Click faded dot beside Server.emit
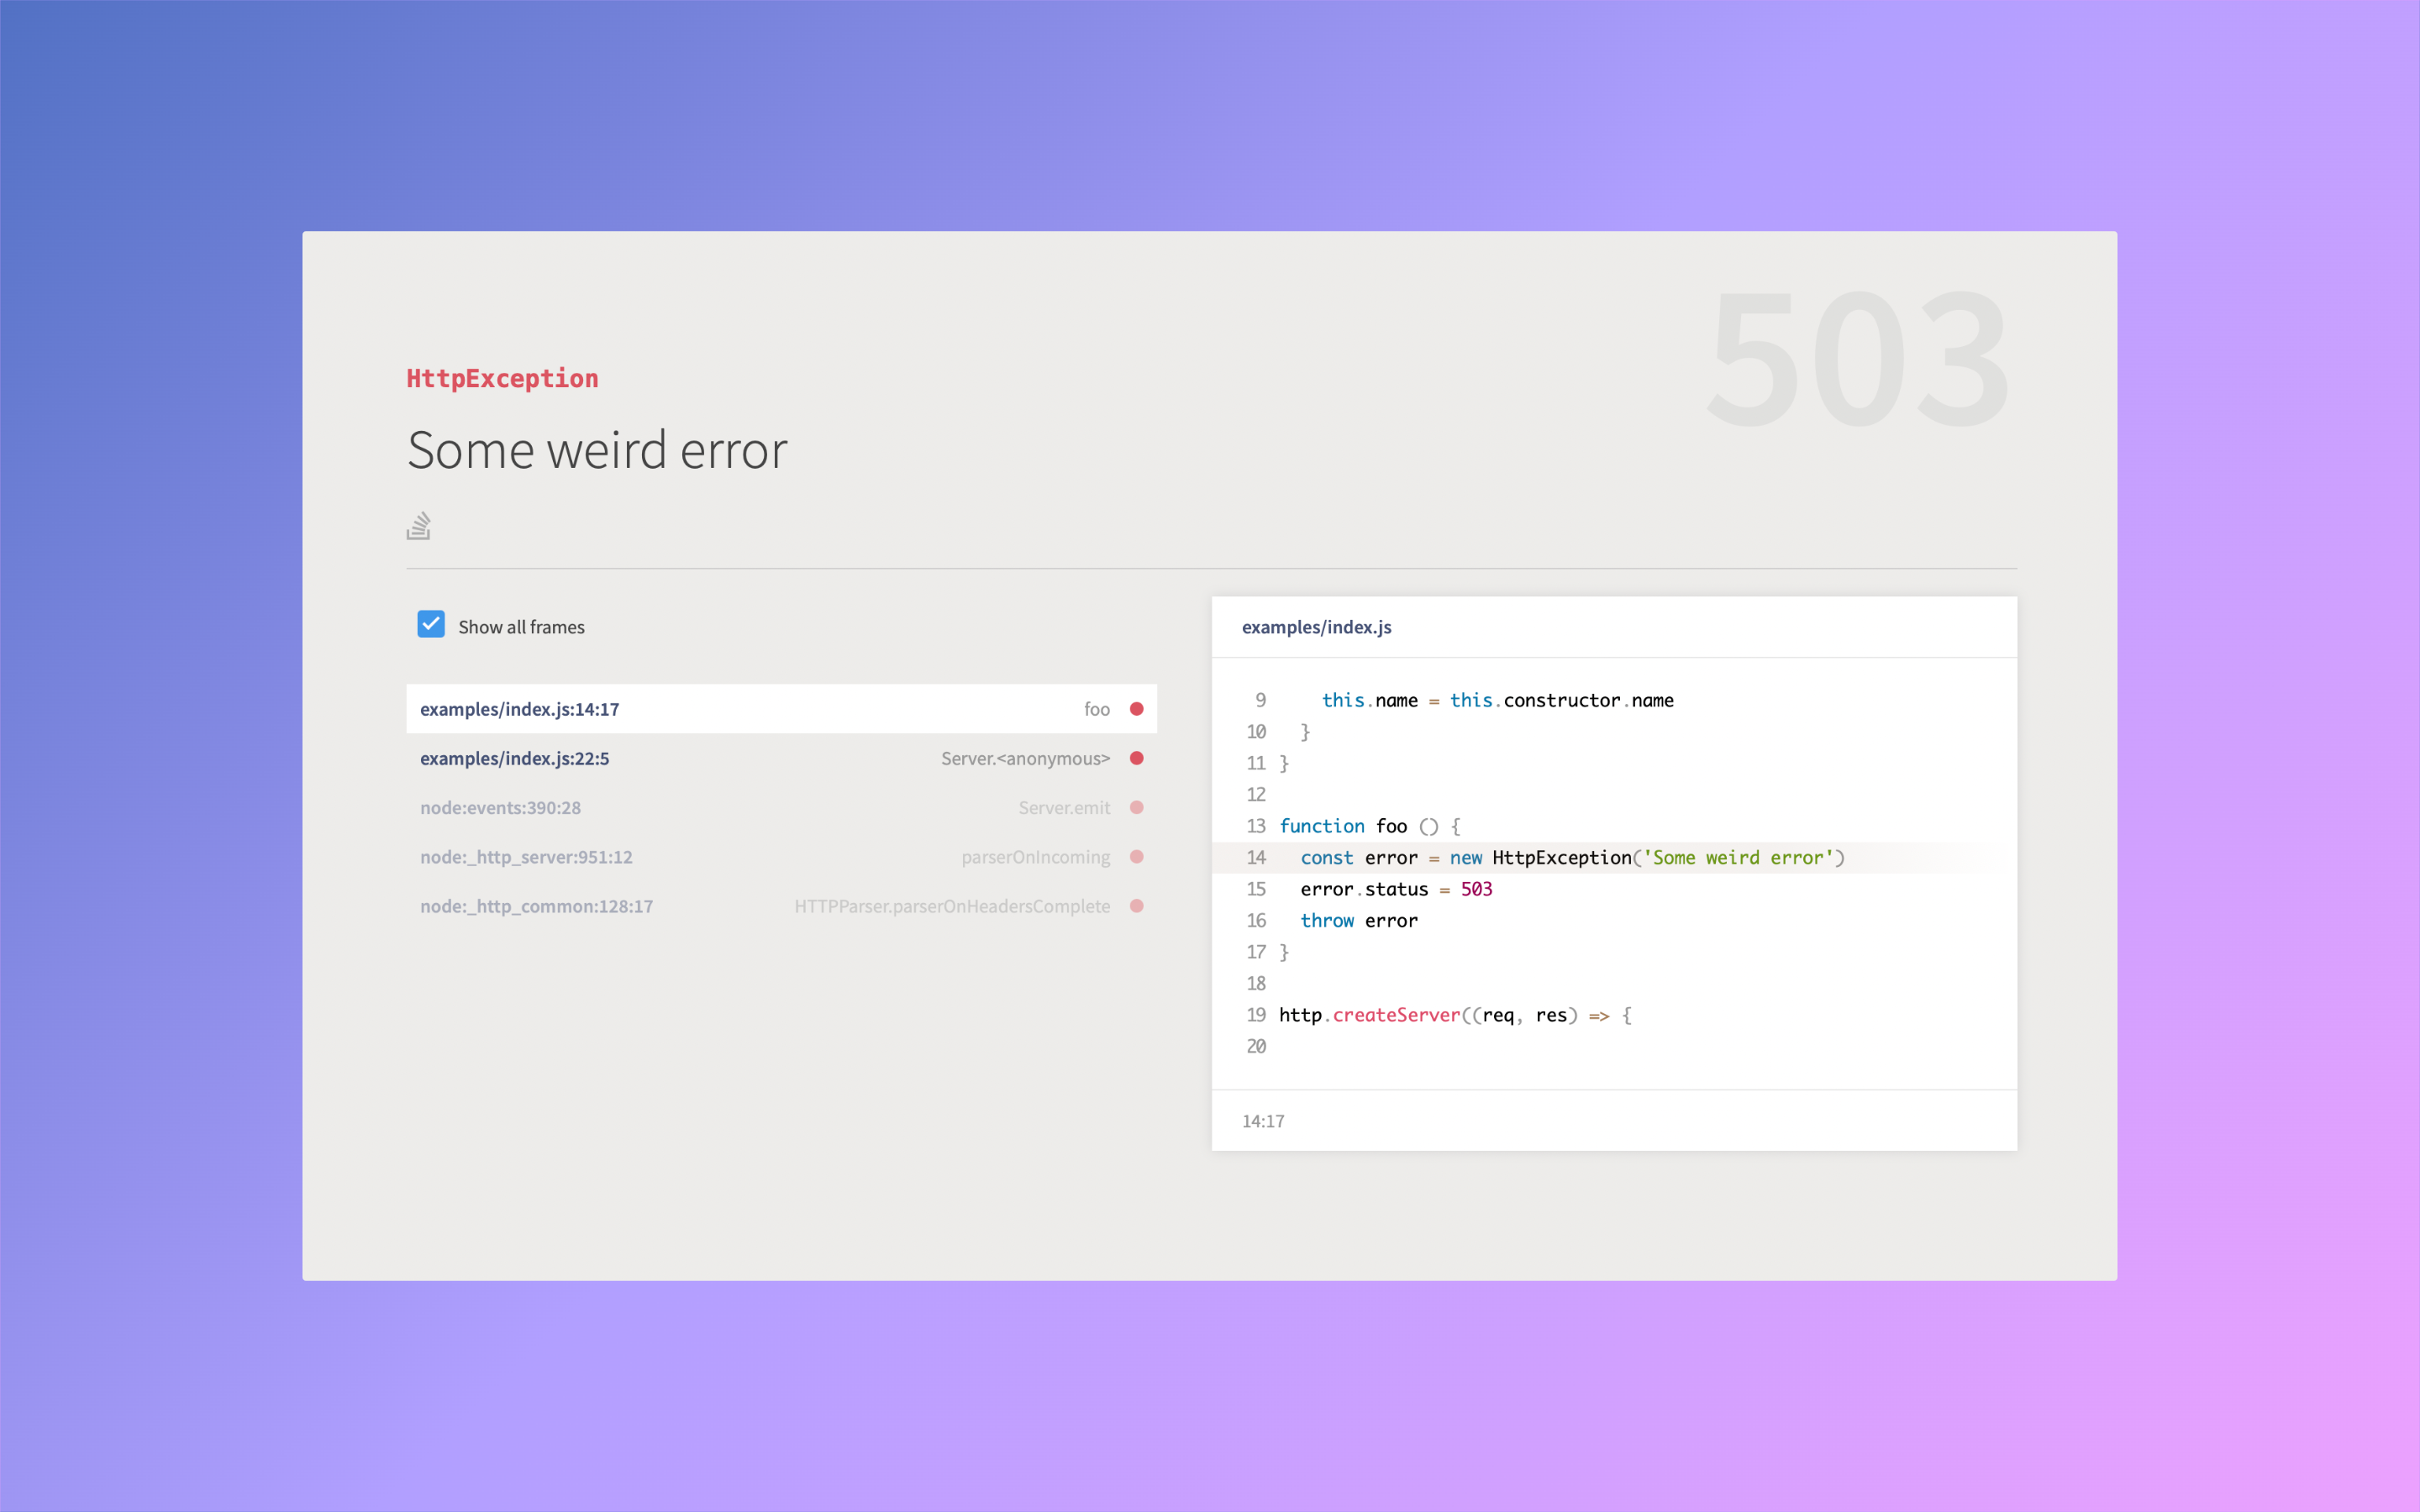Screen dimensions: 2420x1512 (1136, 807)
